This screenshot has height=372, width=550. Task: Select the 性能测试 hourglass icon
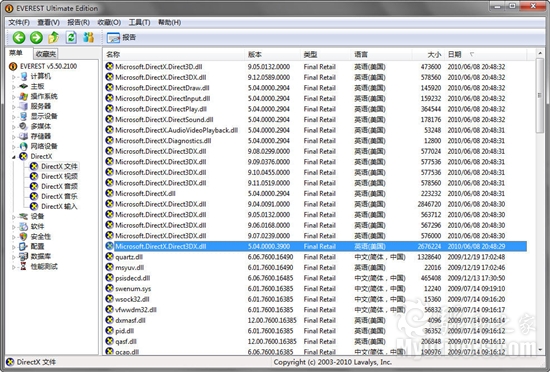click(24, 266)
